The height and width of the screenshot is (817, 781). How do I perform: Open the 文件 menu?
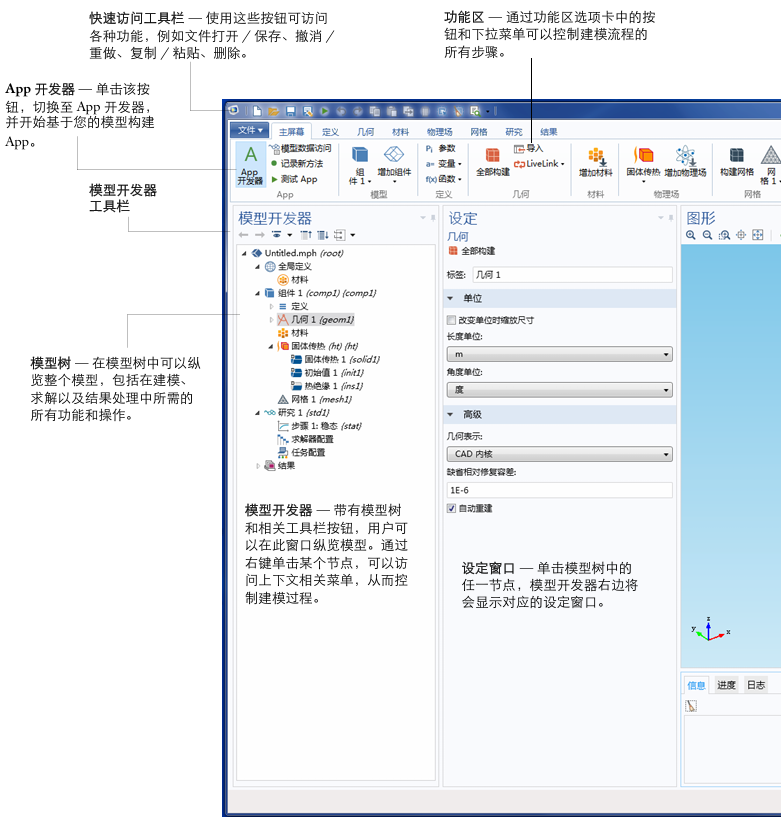point(250,130)
